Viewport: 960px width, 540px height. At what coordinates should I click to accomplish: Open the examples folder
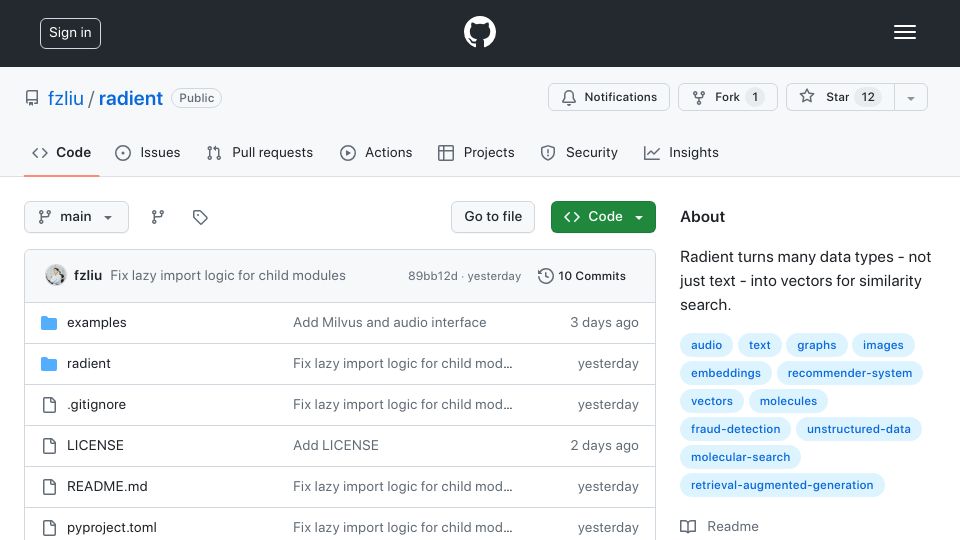pos(97,323)
